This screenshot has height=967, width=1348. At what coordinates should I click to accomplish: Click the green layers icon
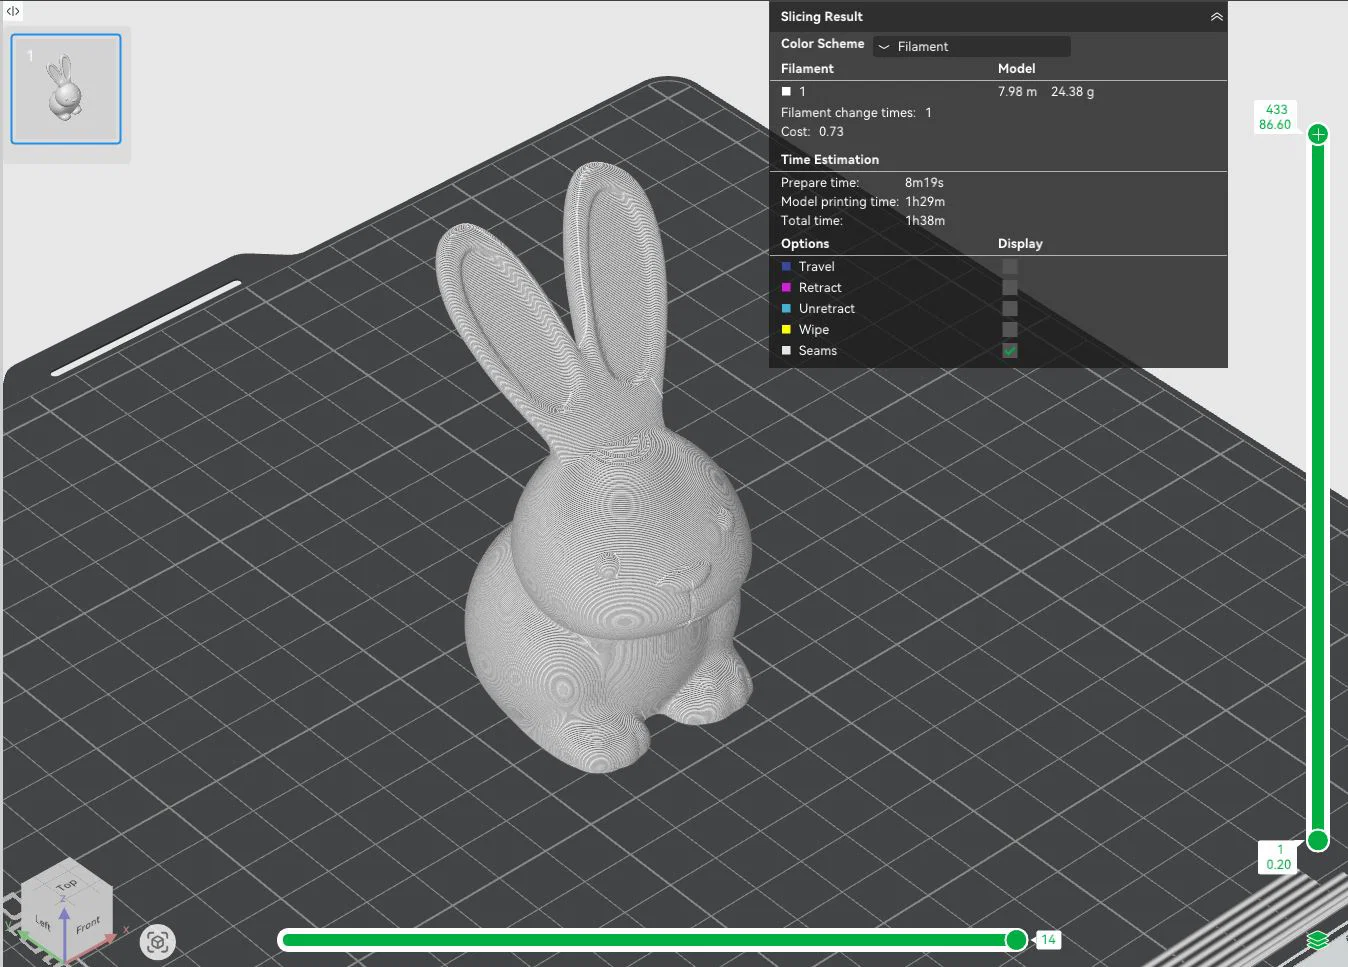coord(1318,940)
